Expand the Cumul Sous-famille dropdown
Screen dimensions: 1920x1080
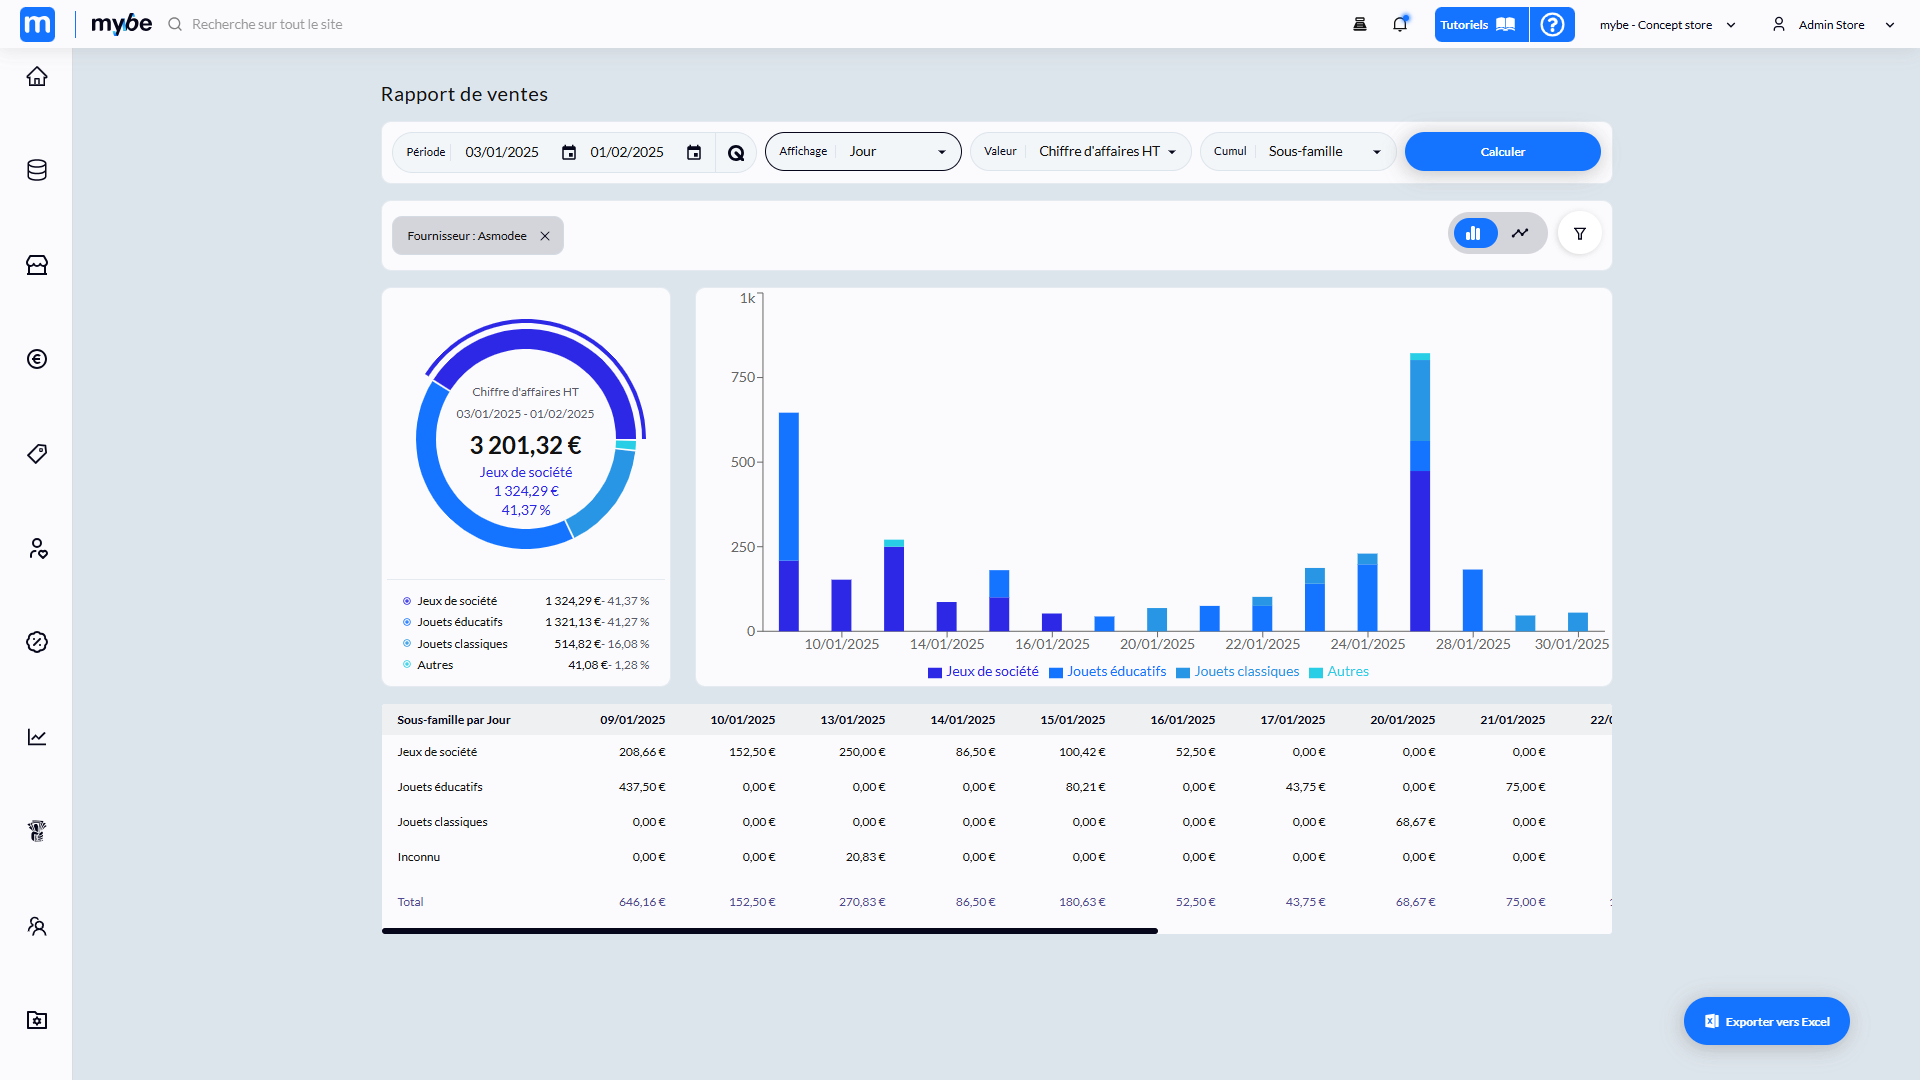tap(1322, 151)
